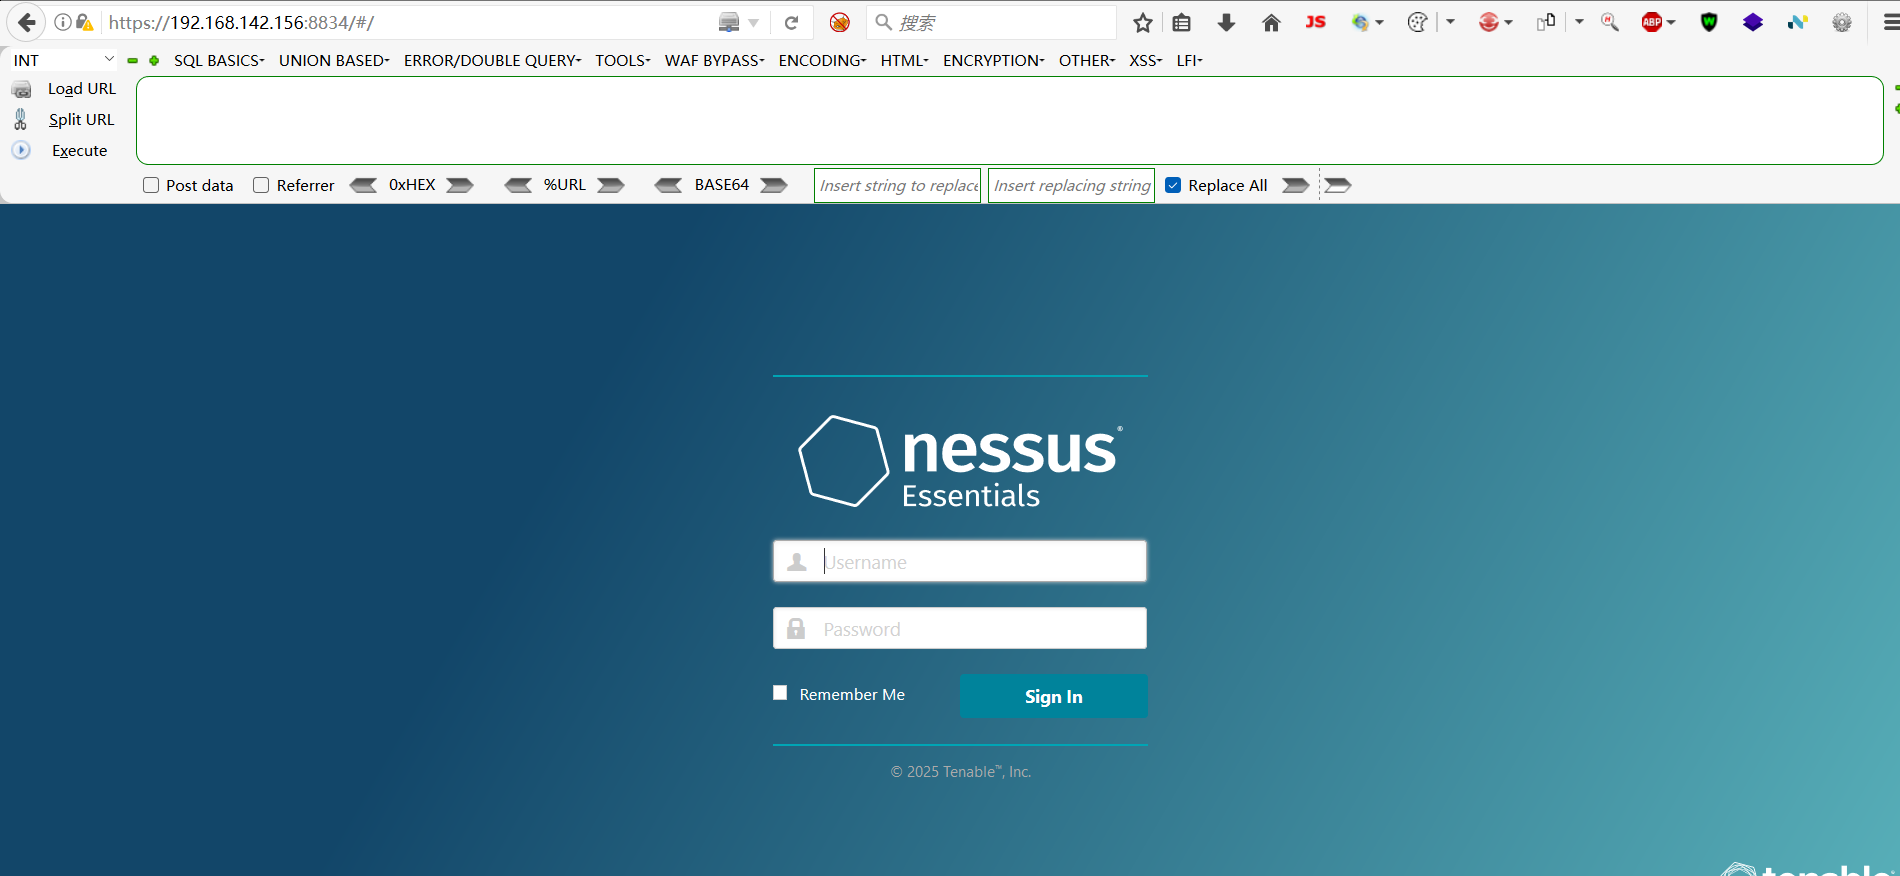Screen dimensions: 1900x876
Task: Base64-encode with the BASE64 right arrow
Action: tap(774, 185)
